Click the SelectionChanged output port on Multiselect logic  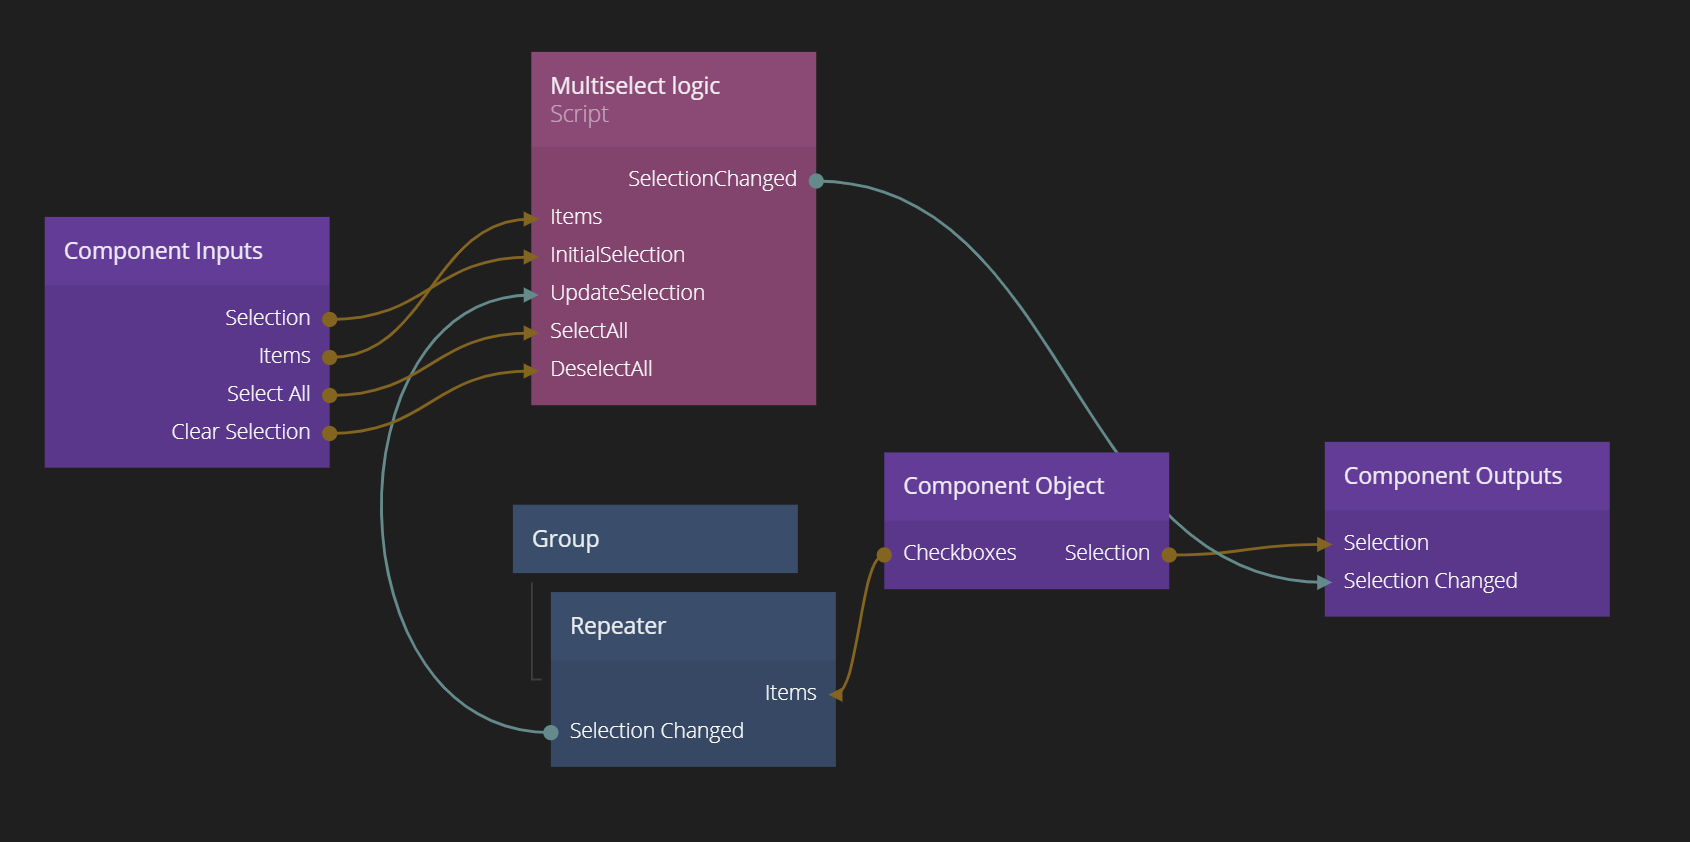[816, 181]
